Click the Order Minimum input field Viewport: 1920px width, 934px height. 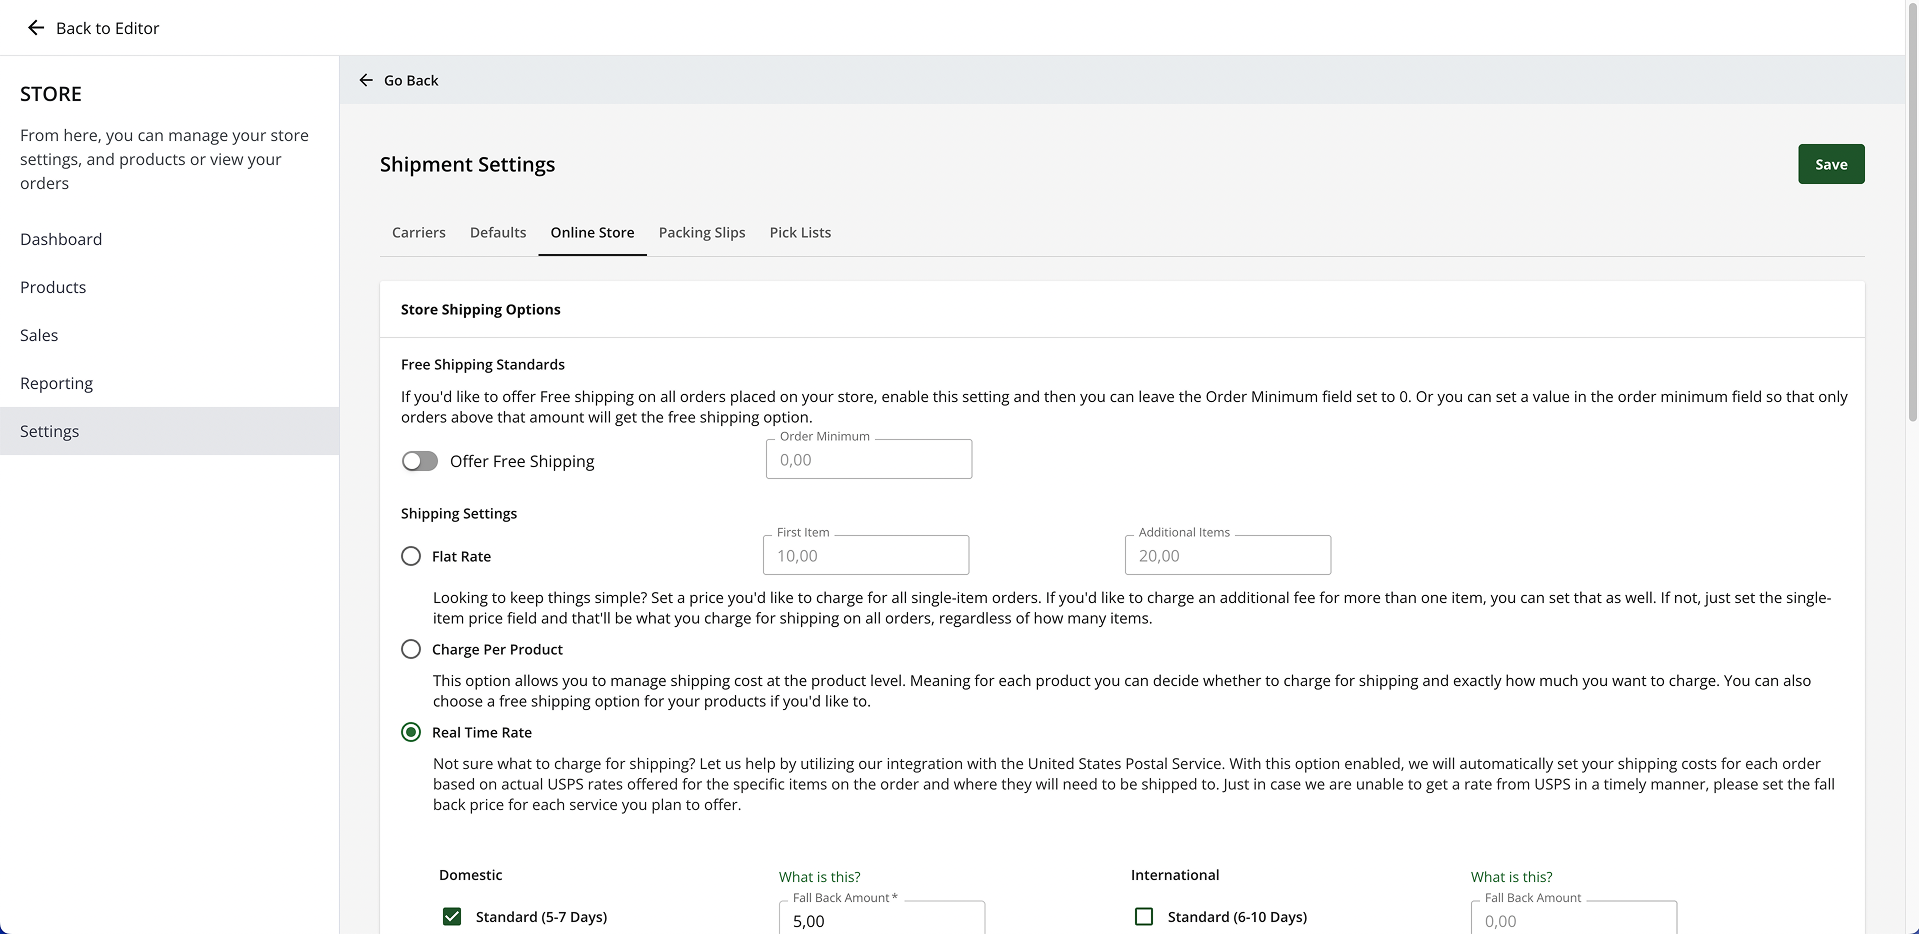(x=869, y=459)
